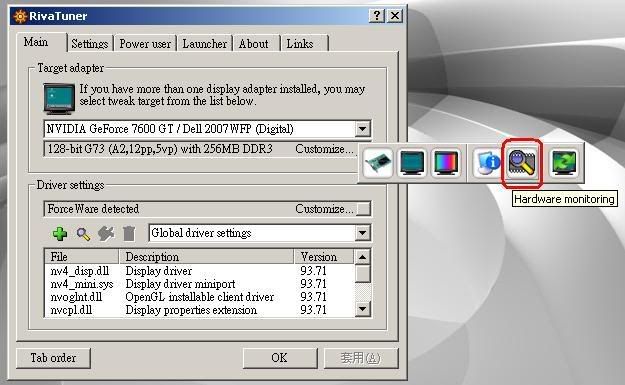Click the RivaTuner gear title bar icon
625x385 pixels.
(x=20, y=16)
